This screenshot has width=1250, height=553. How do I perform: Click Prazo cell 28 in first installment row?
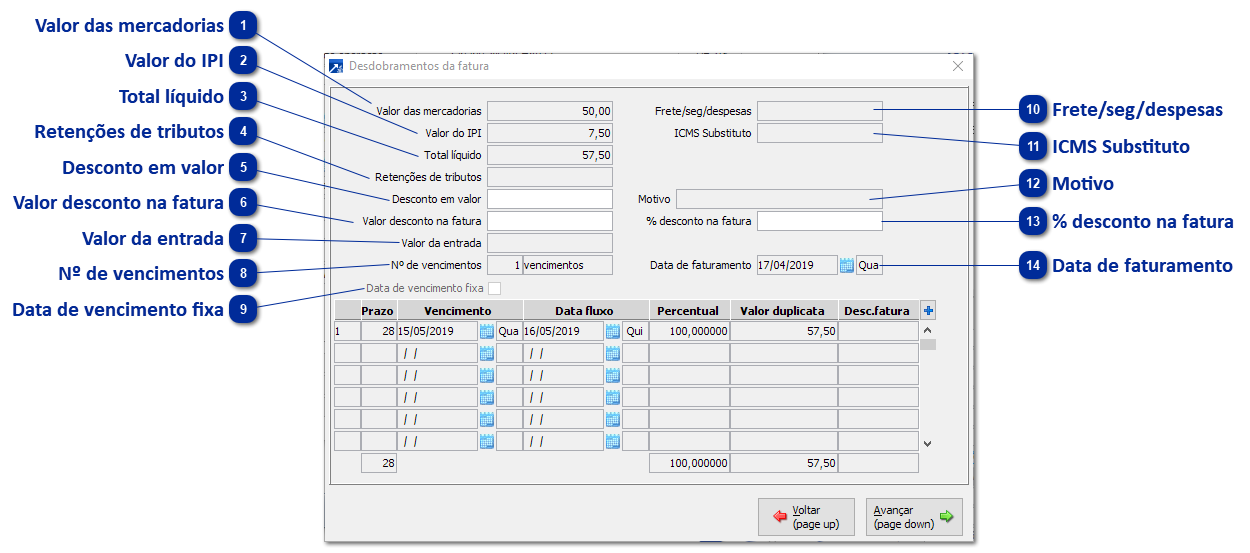coord(378,331)
